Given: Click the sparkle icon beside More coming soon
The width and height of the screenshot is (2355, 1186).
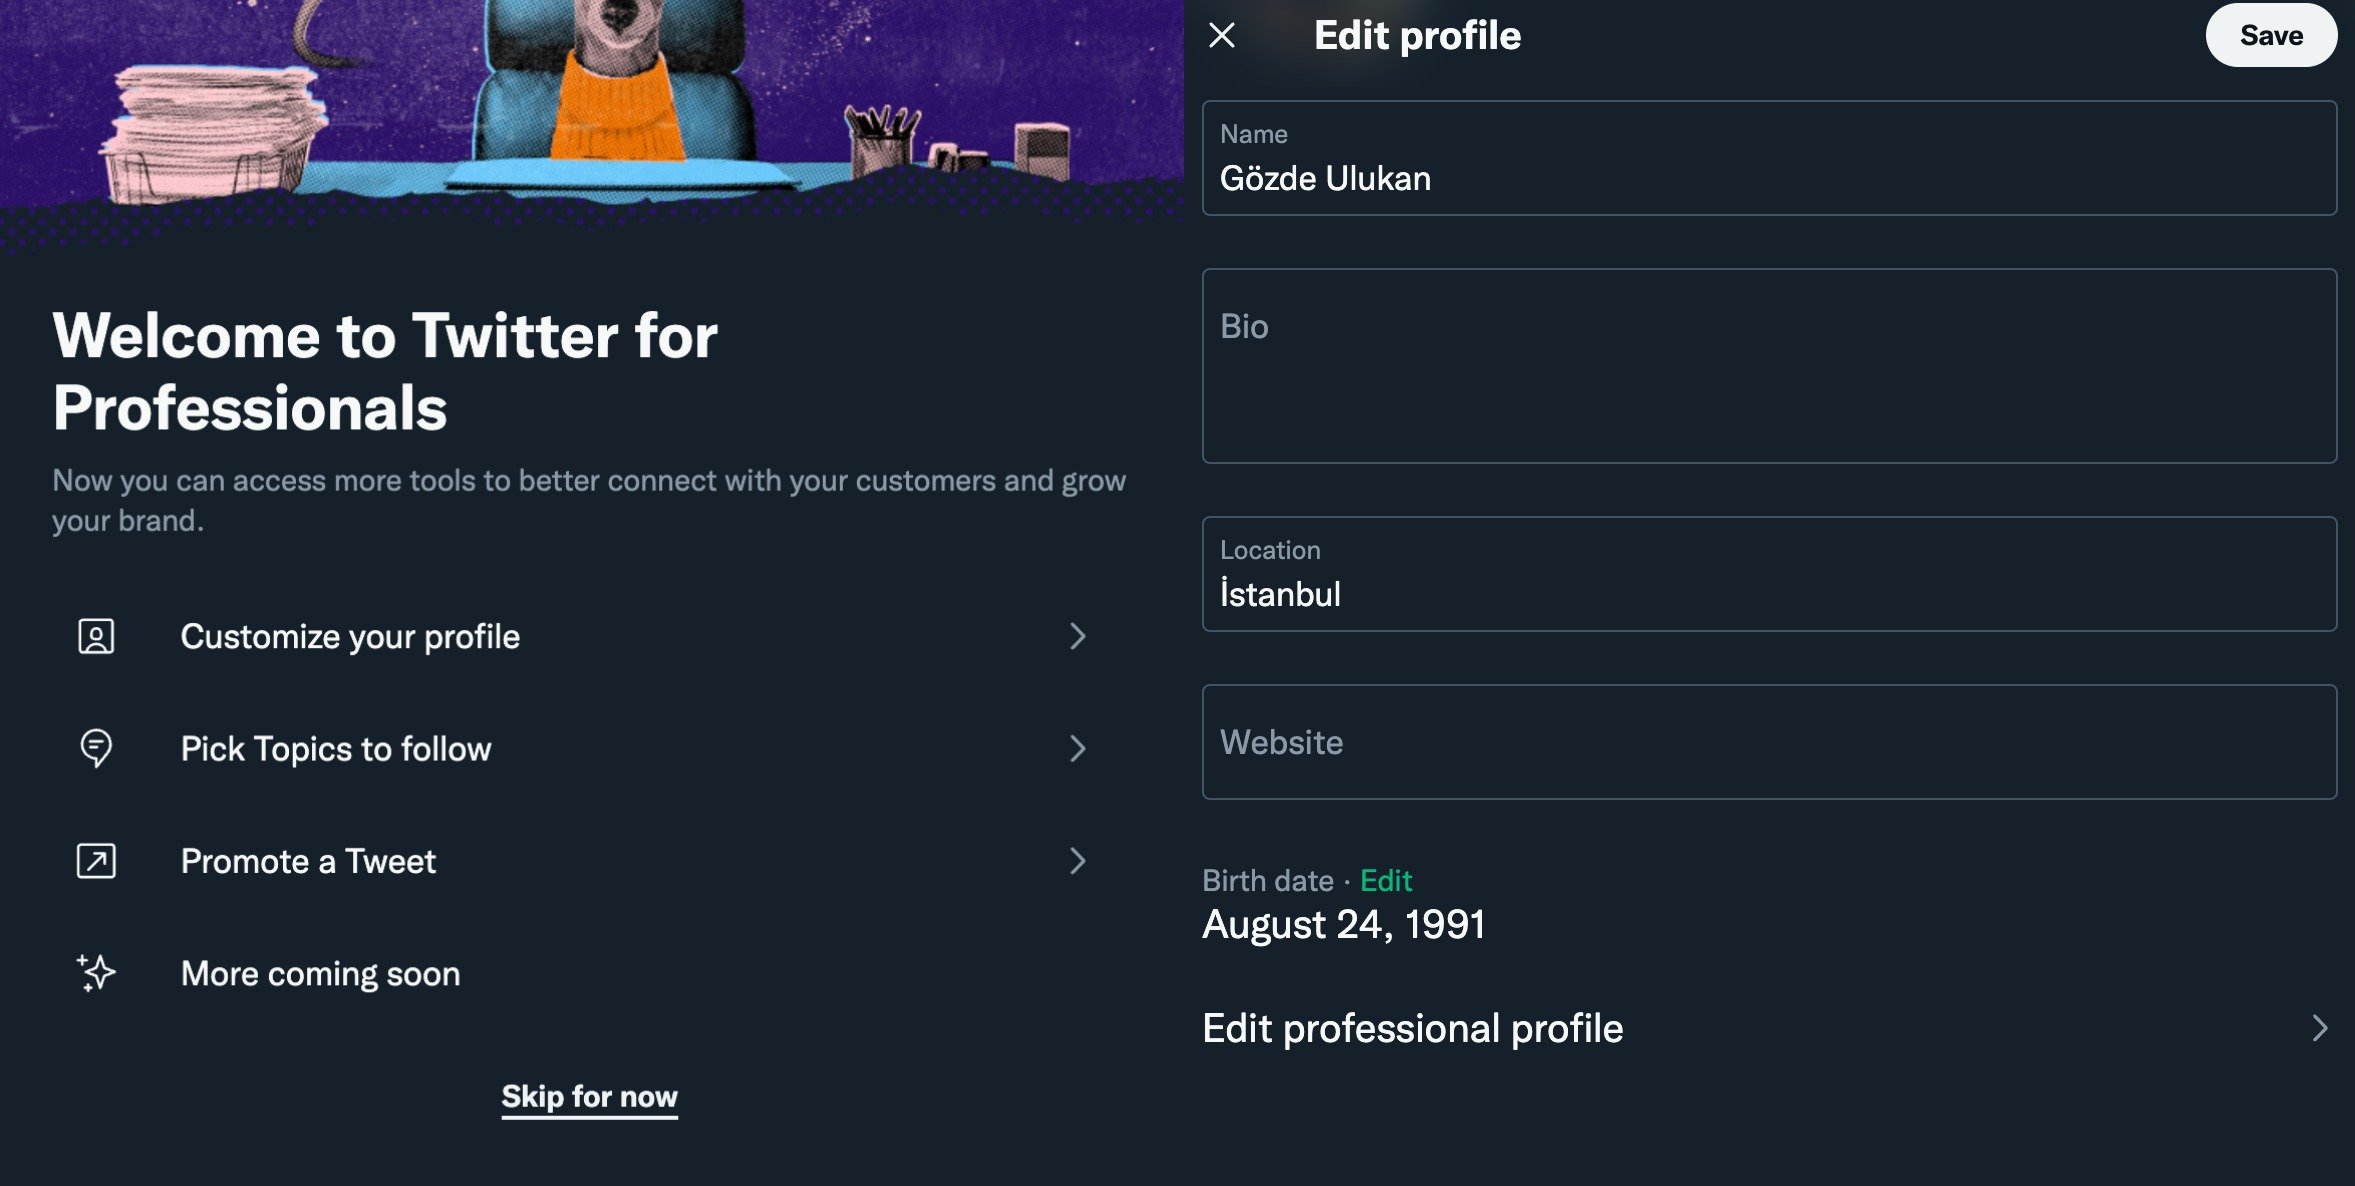Looking at the screenshot, I should (96, 973).
